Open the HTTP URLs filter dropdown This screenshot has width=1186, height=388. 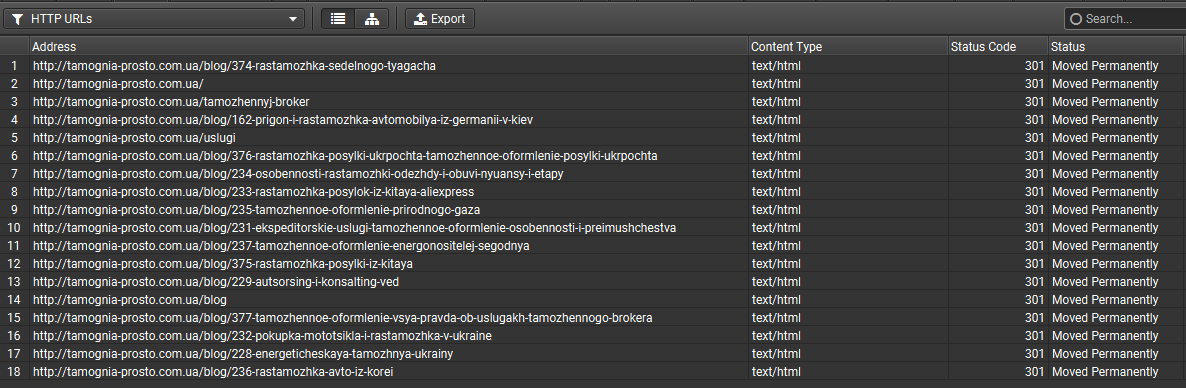pyautogui.click(x=154, y=19)
